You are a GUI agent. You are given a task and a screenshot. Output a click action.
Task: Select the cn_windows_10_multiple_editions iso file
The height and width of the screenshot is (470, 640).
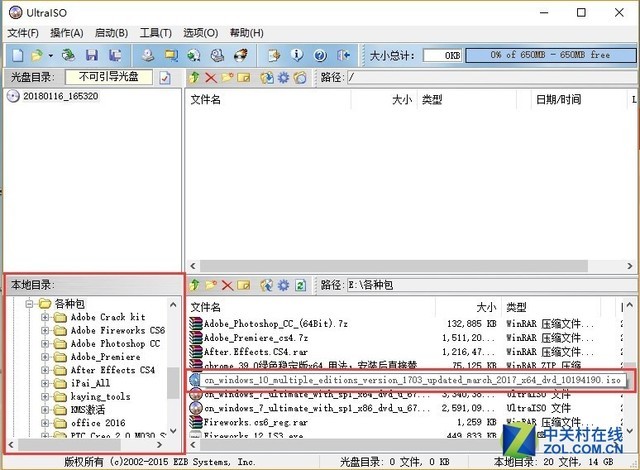click(x=412, y=380)
